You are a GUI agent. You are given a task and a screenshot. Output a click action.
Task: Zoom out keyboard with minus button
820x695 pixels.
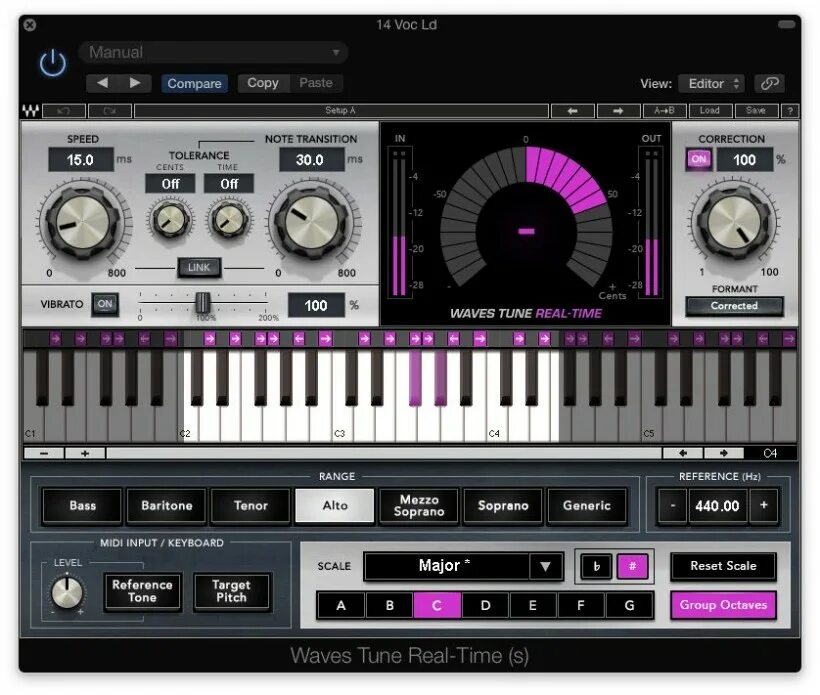44,453
